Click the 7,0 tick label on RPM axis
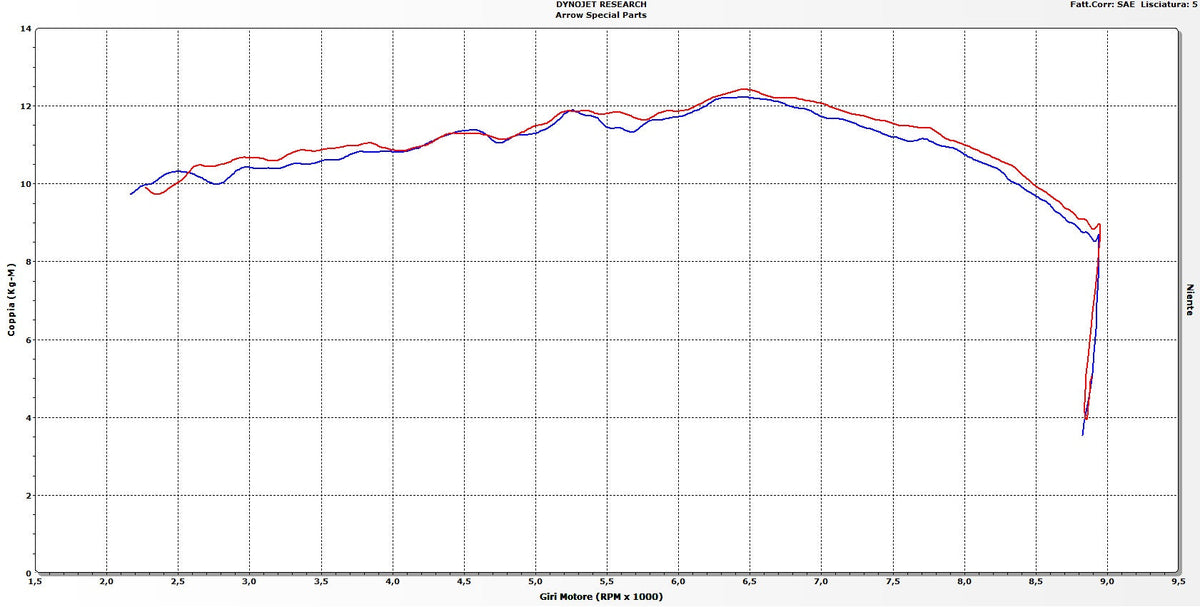 821,581
